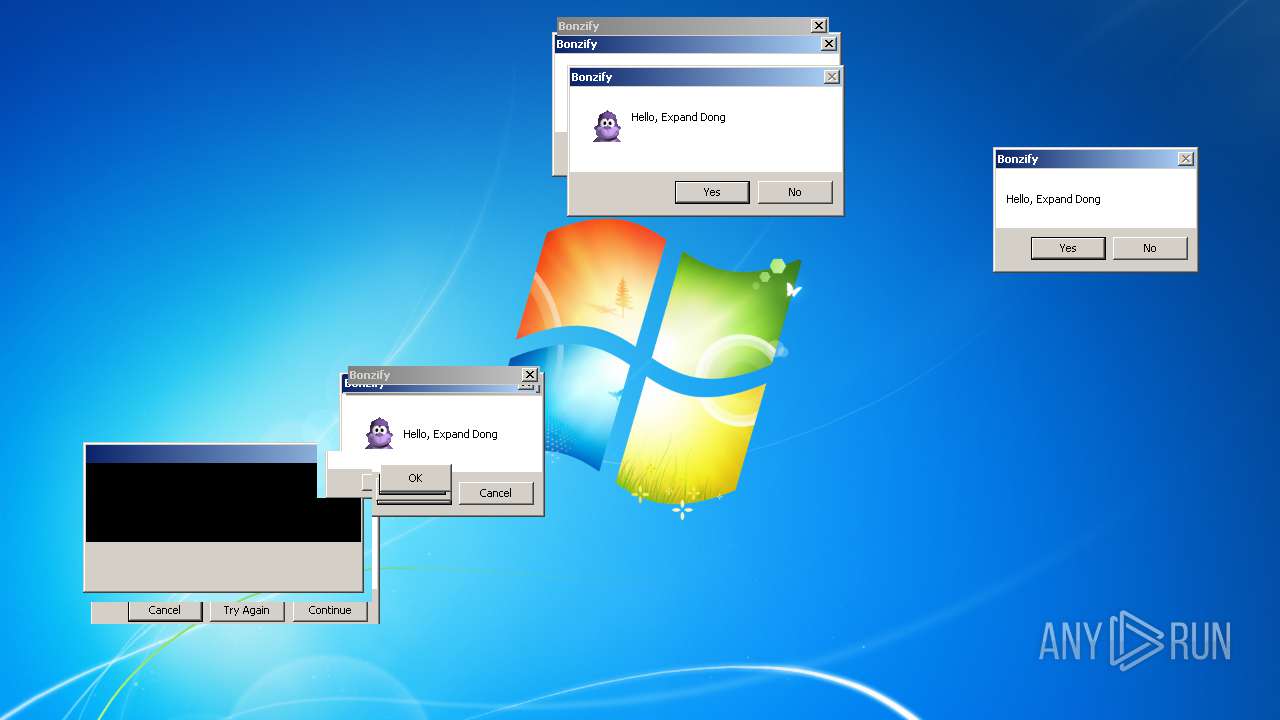Click Yes in the right-side Bonzify dialog
This screenshot has width=1280, height=720.
click(x=1068, y=248)
